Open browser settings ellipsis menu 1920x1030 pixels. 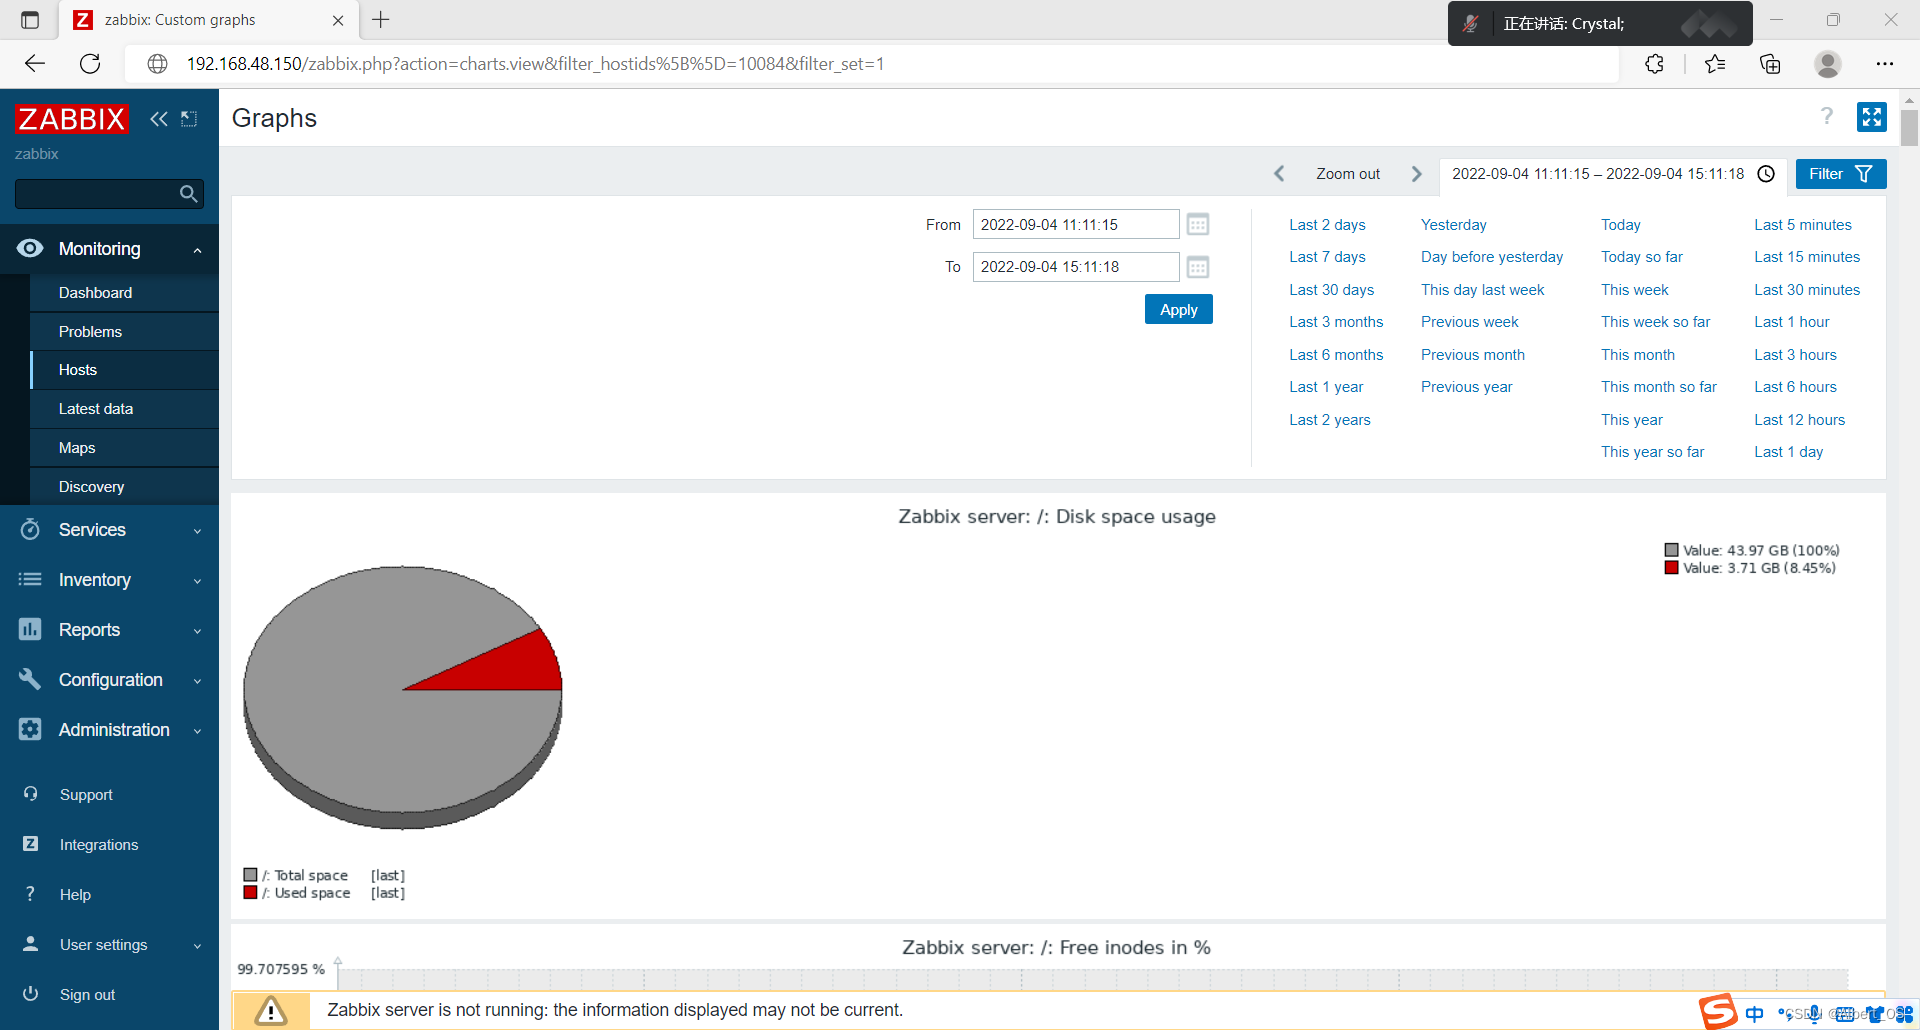click(1885, 64)
